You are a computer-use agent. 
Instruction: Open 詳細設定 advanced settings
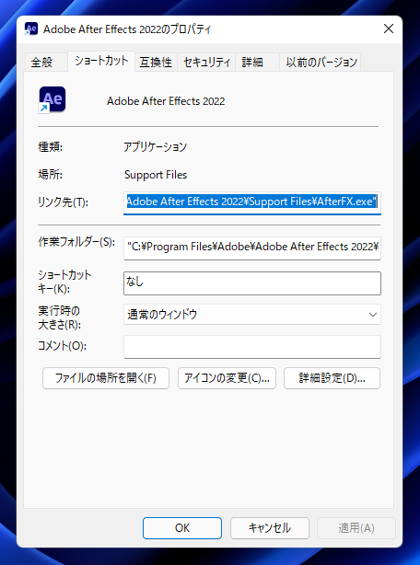(x=332, y=378)
